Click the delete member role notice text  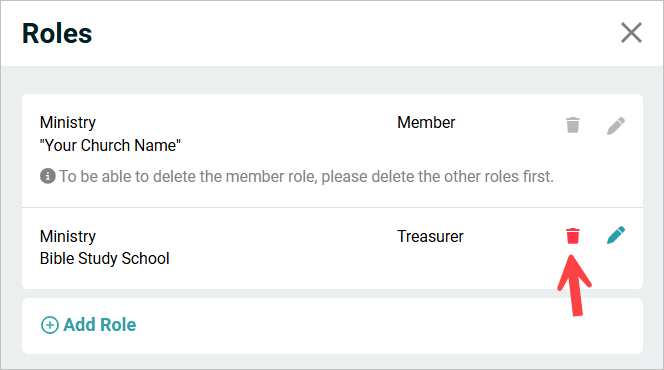click(306, 176)
